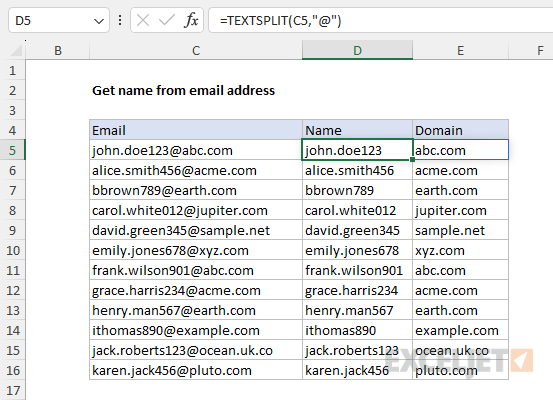
Task: Click the title 'Get name from email address'
Action: (x=183, y=91)
